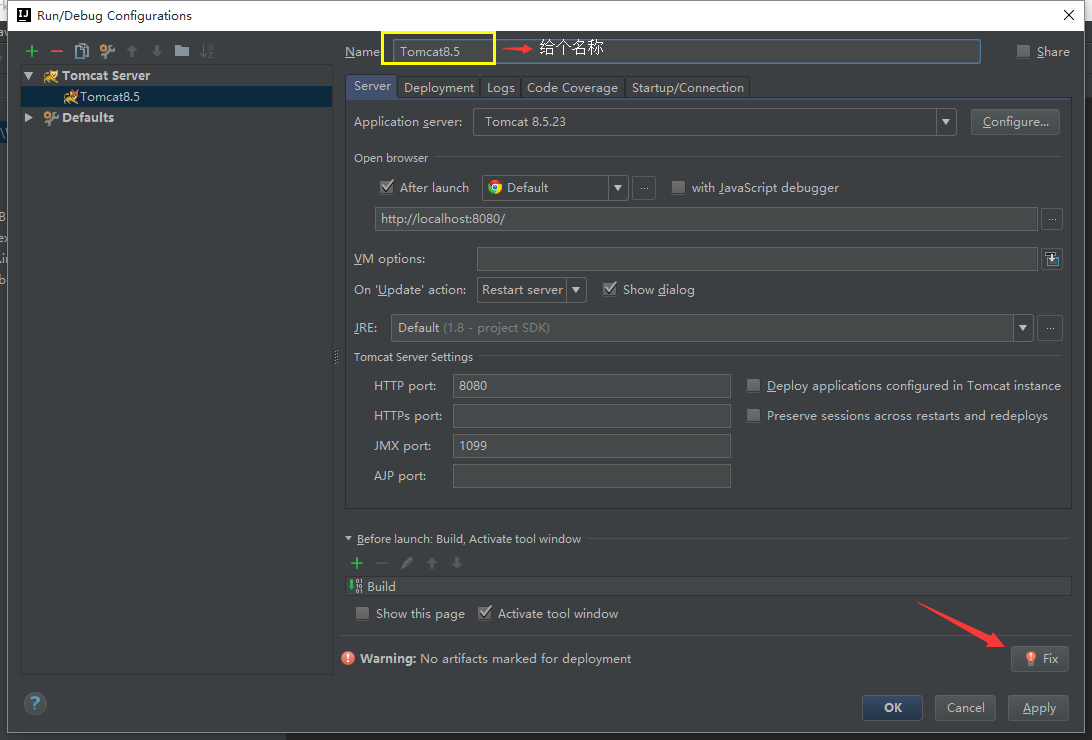1092x740 pixels.
Task: Collapse the Before launch section
Action: 348,539
